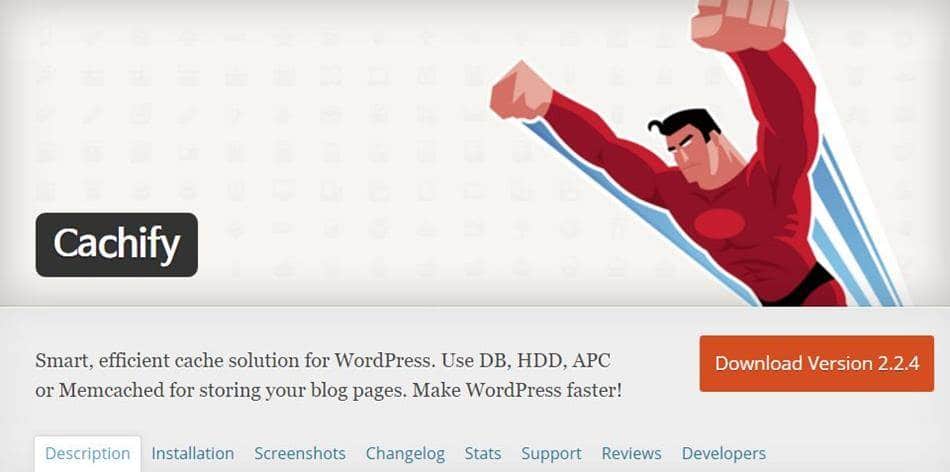Show the Reviews tab

pyautogui.click(x=631, y=453)
